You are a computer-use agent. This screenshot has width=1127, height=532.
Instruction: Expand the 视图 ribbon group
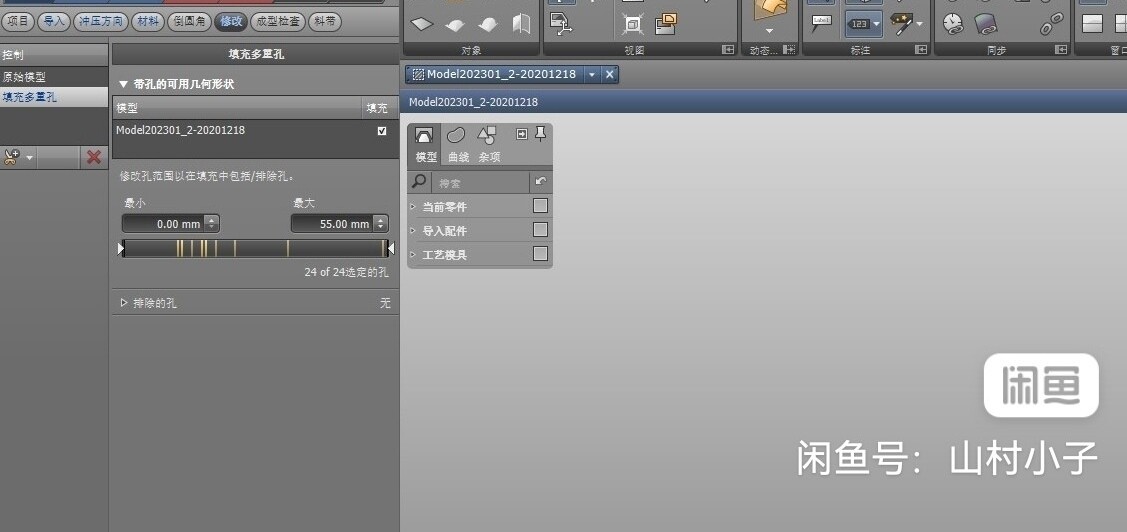tap(727, 50)
